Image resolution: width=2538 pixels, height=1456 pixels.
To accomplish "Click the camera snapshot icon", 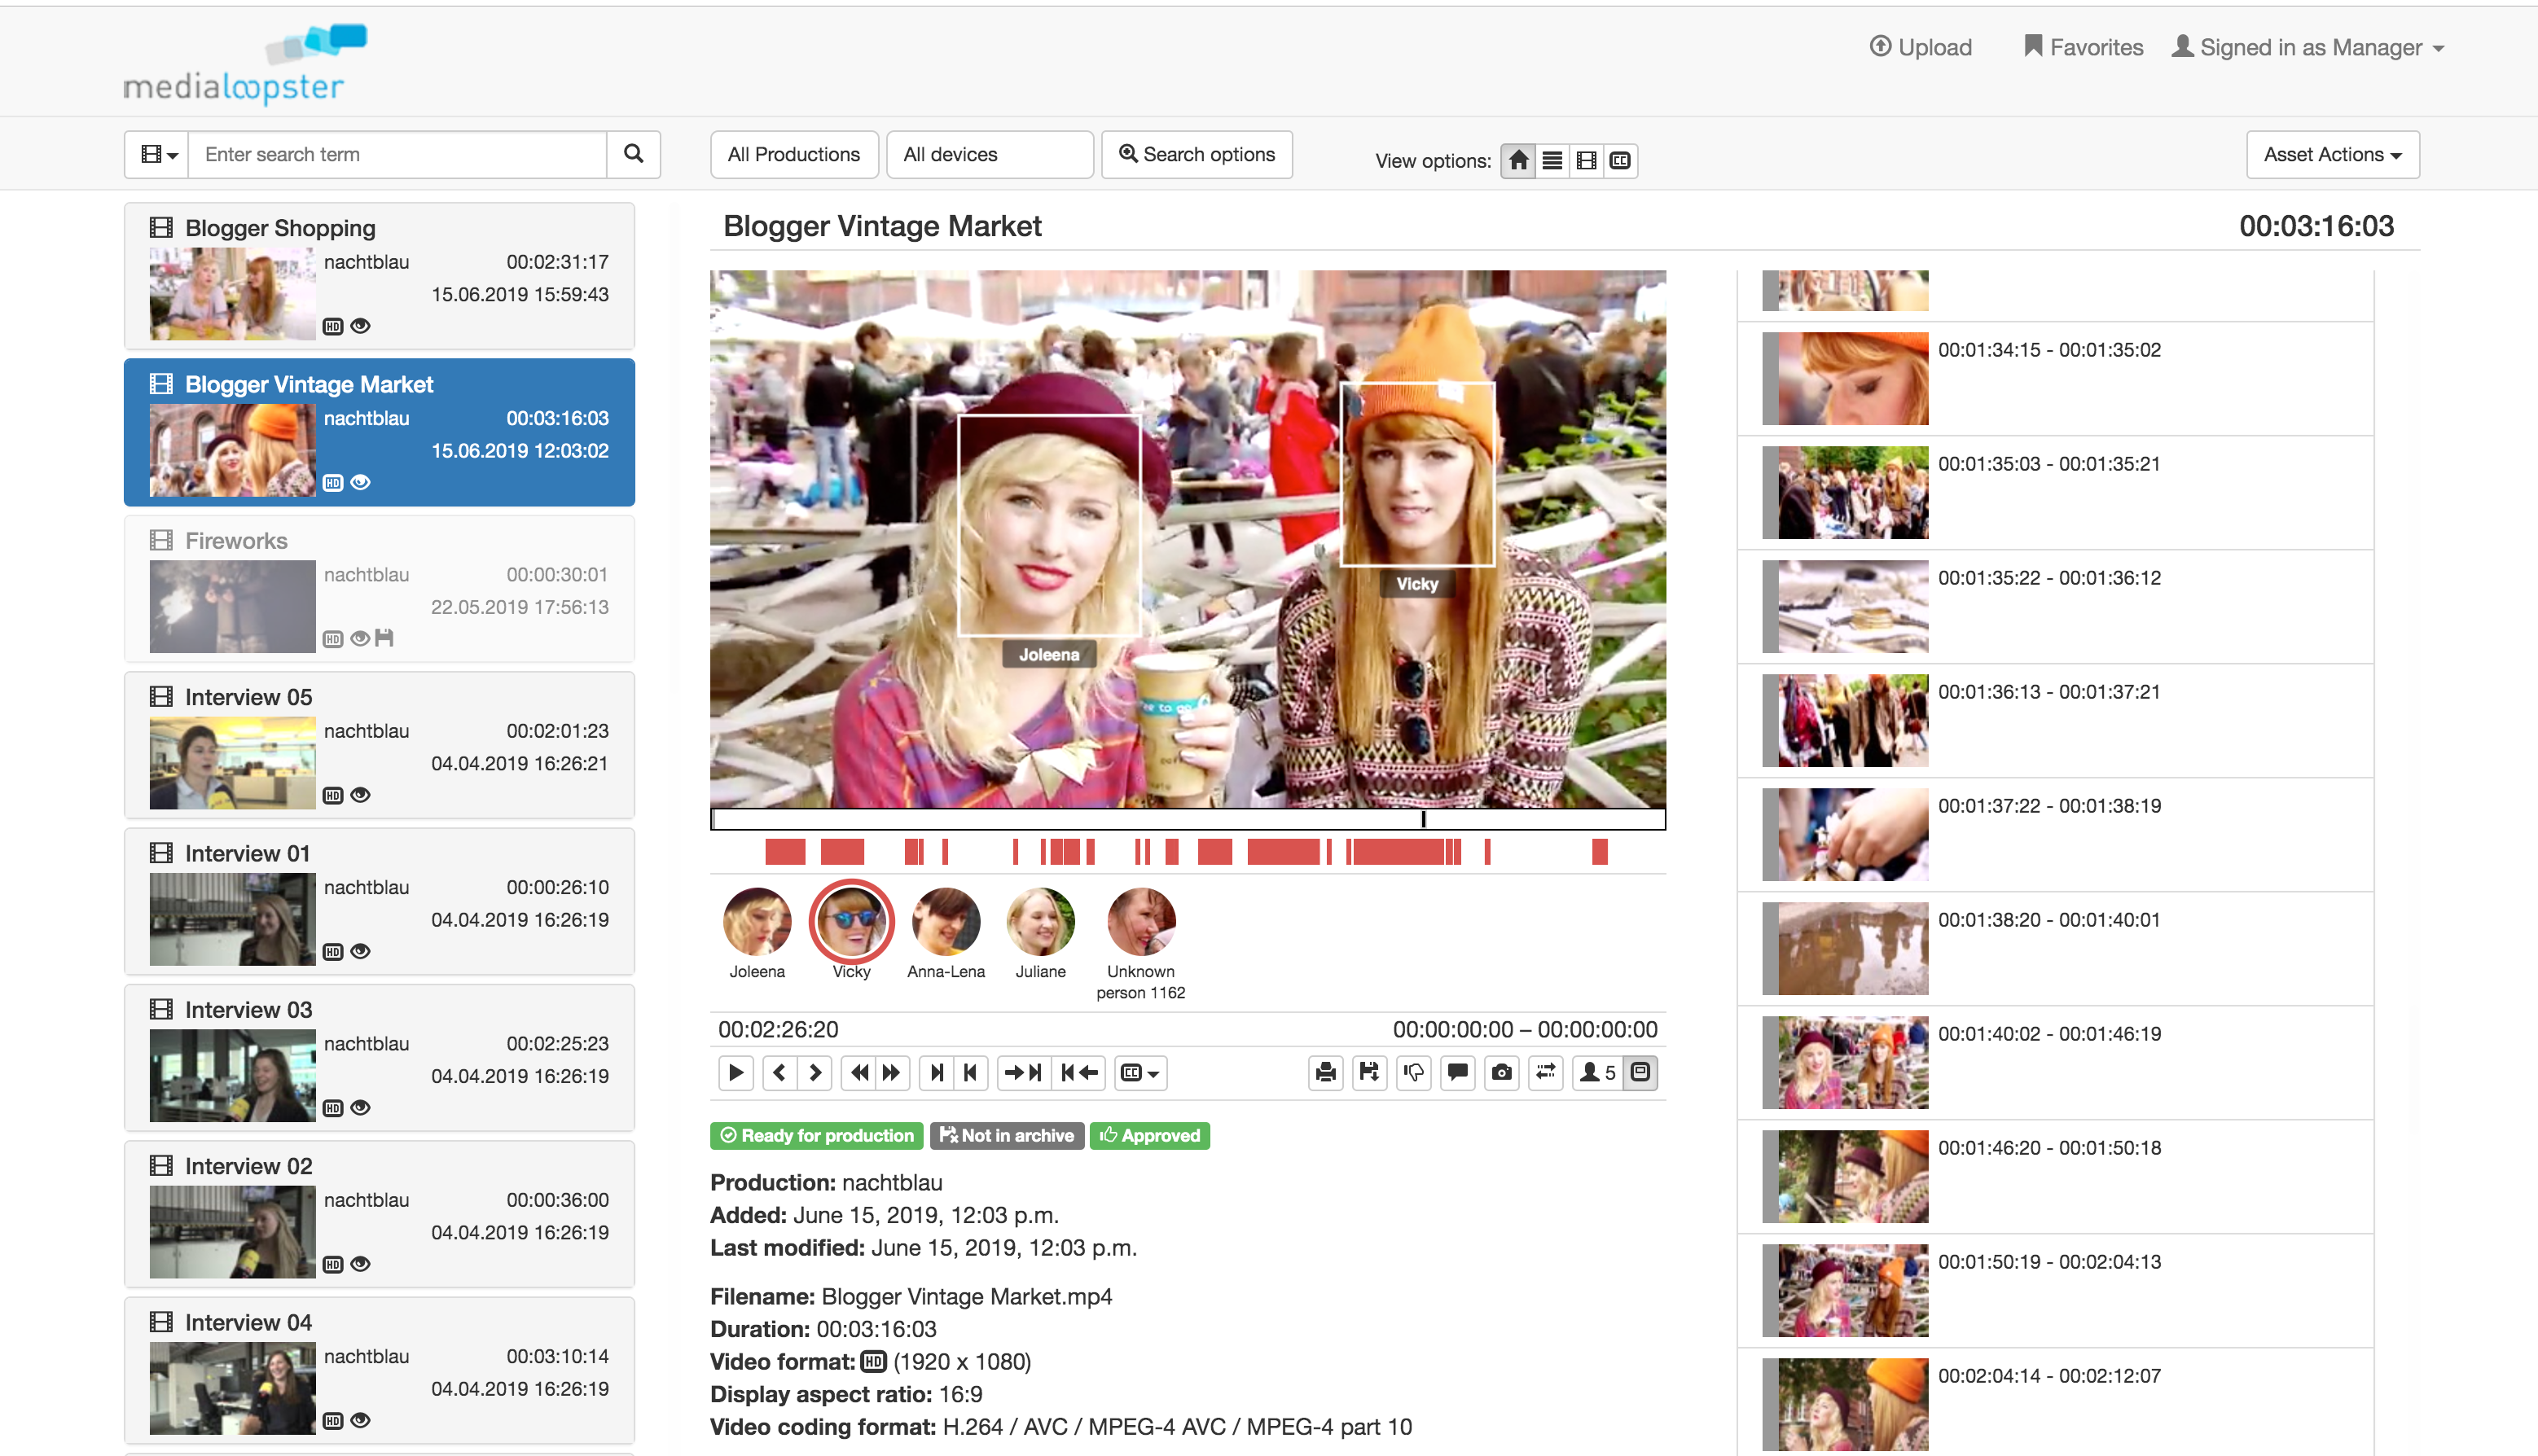I will click(x=1501, y=1073).
